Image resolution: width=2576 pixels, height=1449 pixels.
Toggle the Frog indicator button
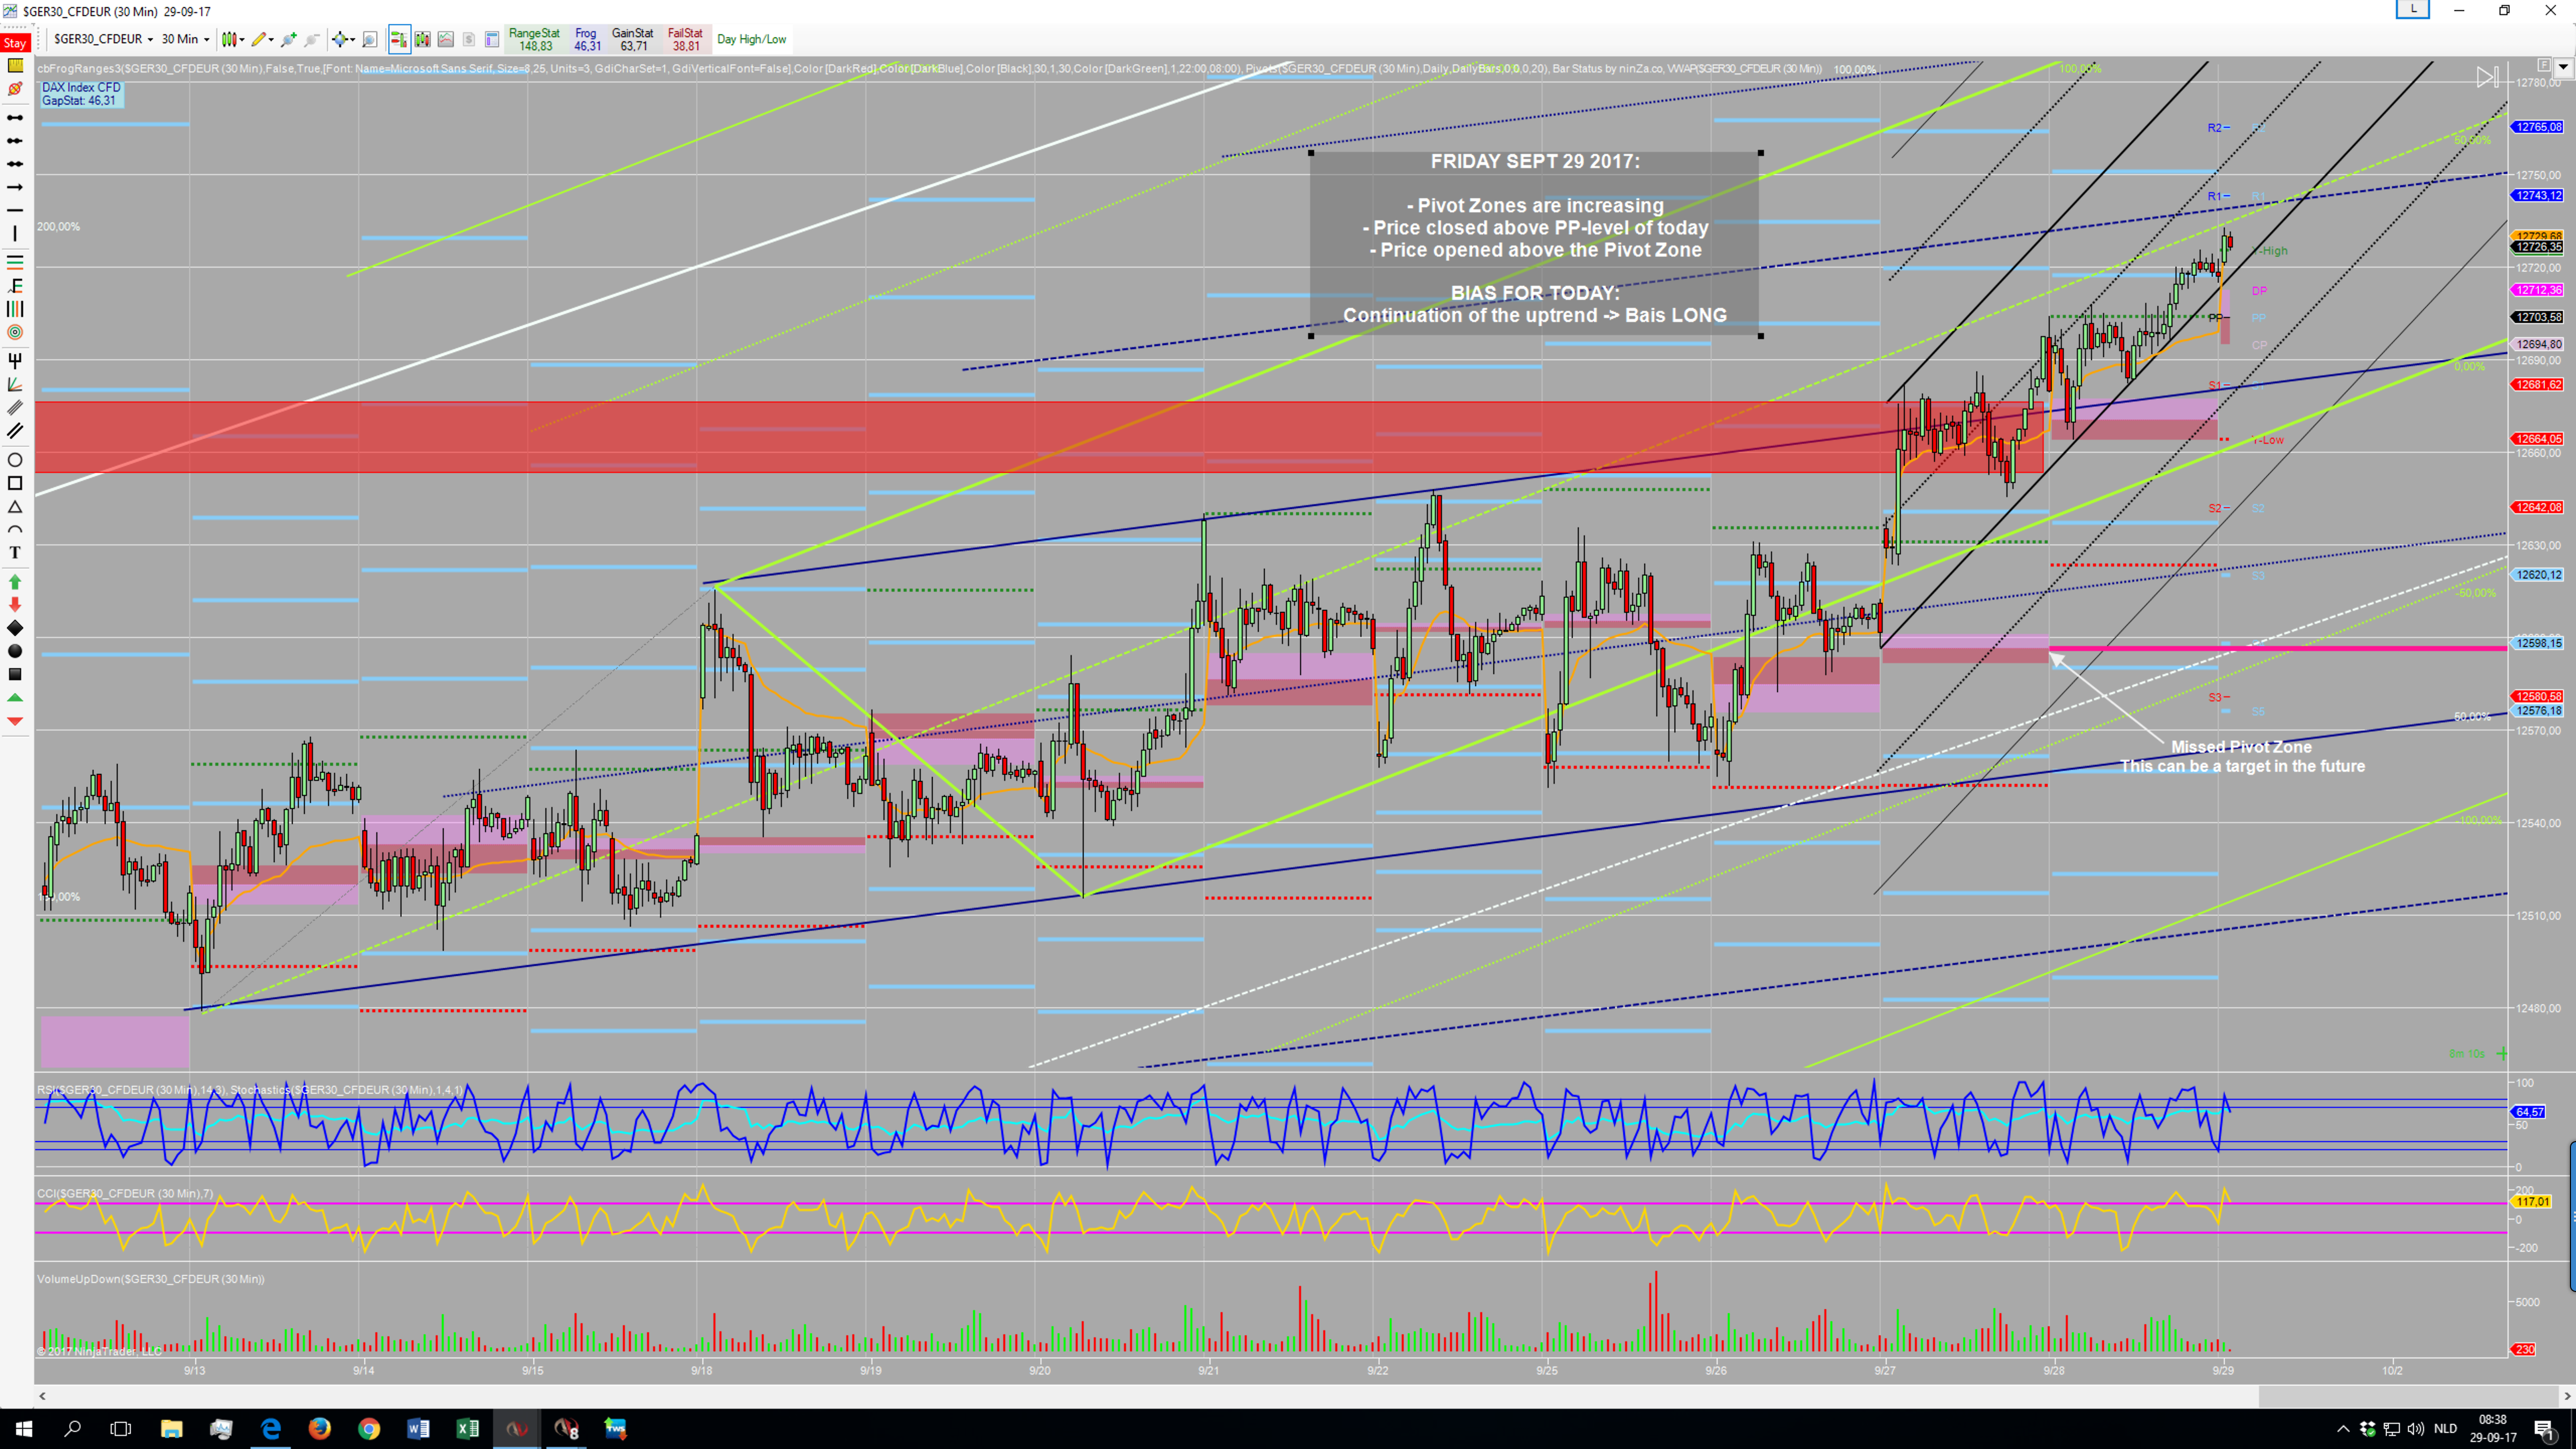tap(587, 39)
